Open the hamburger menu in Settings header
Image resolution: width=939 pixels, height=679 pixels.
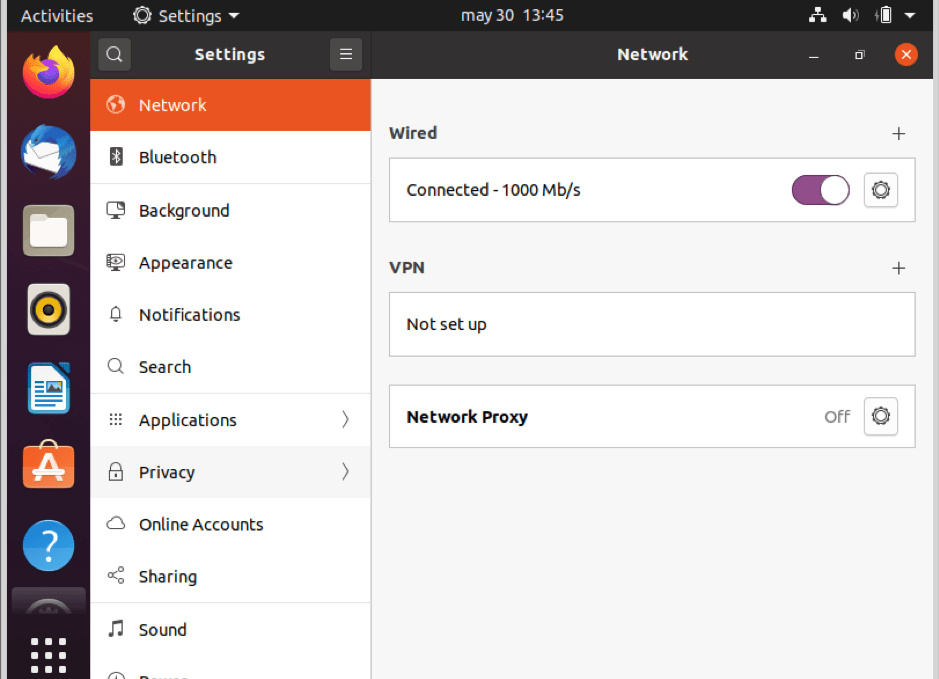click(x=346, y=54)
